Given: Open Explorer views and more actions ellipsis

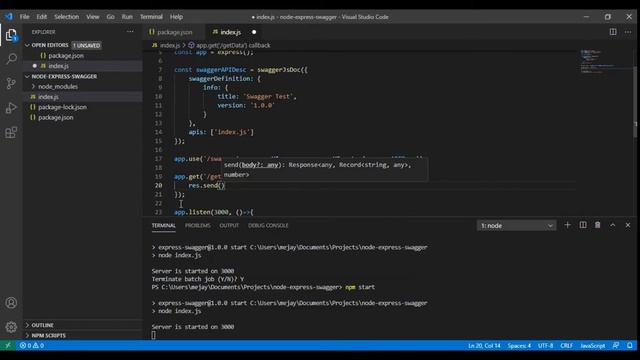Looking at the screenshot, I should 130,31.
